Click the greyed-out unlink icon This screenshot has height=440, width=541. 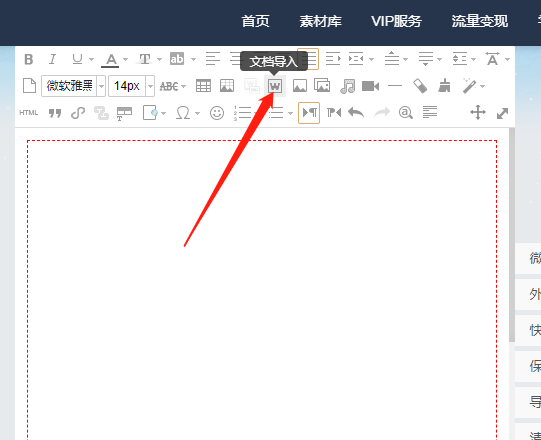(101, 113)
